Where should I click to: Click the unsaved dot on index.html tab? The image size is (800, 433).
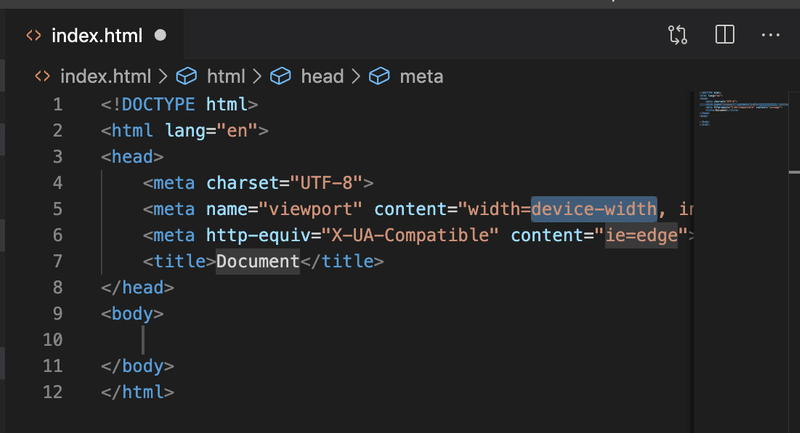pos(160,36)
